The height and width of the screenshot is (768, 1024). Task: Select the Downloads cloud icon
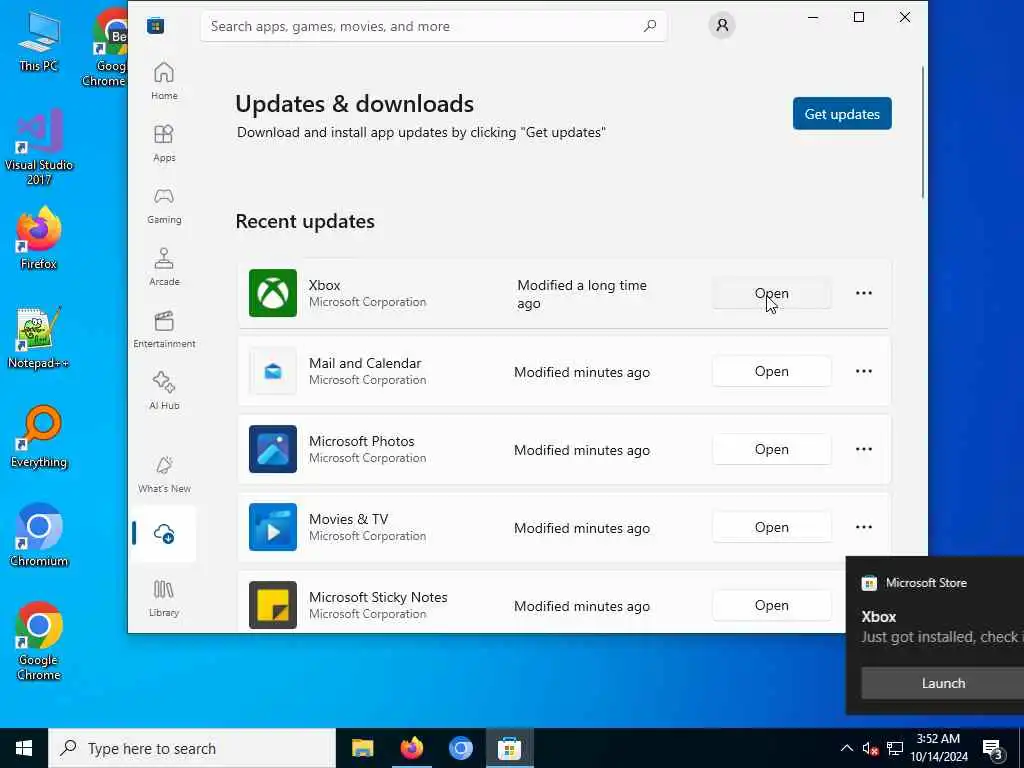click(x=164, y=534)
